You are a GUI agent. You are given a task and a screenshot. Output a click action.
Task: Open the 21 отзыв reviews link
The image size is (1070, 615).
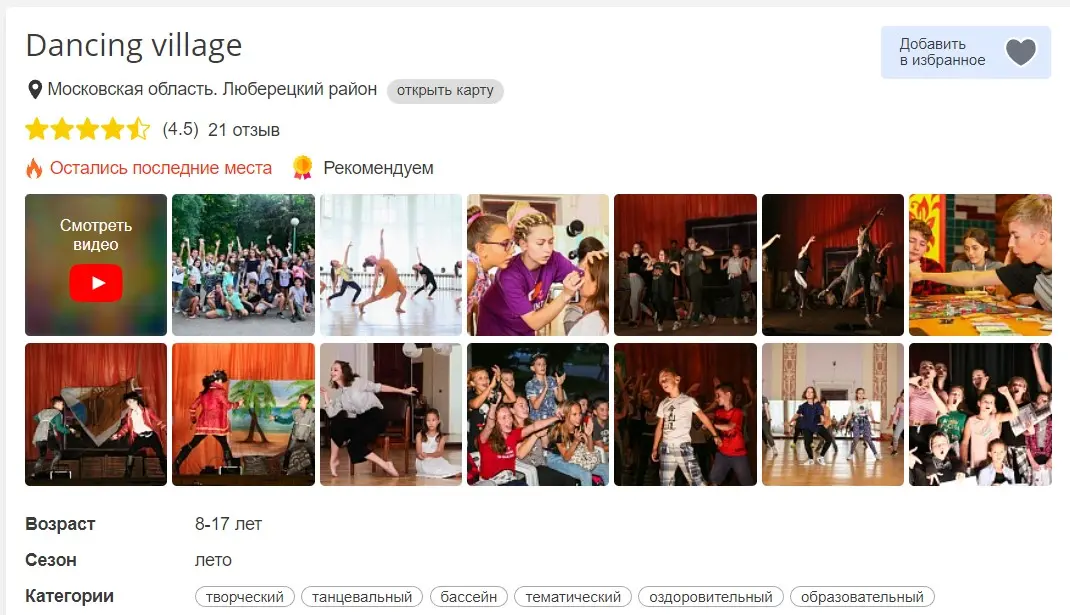pos(244,130)
